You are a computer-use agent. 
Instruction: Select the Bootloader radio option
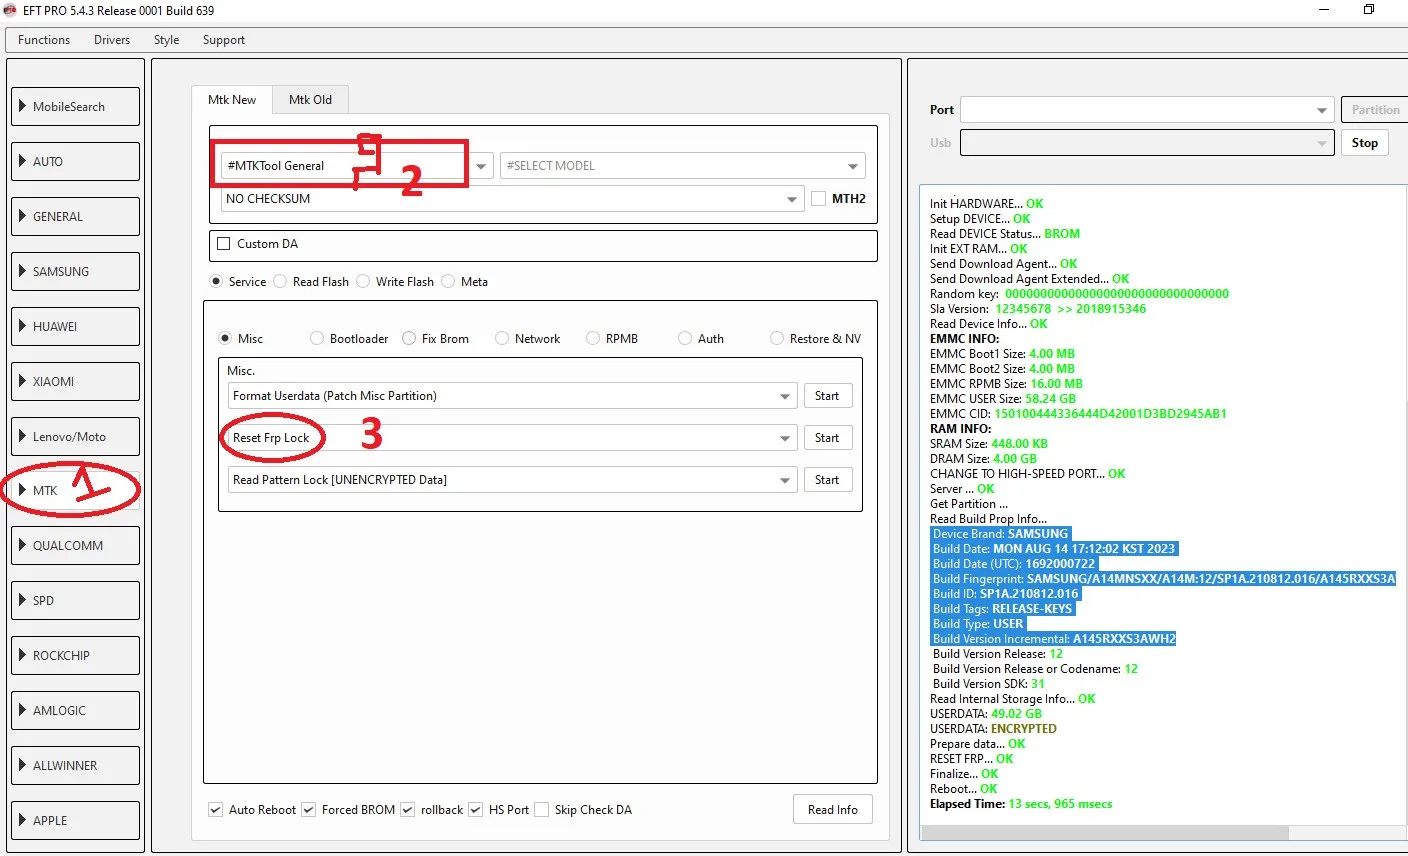[x=318, y=339]
